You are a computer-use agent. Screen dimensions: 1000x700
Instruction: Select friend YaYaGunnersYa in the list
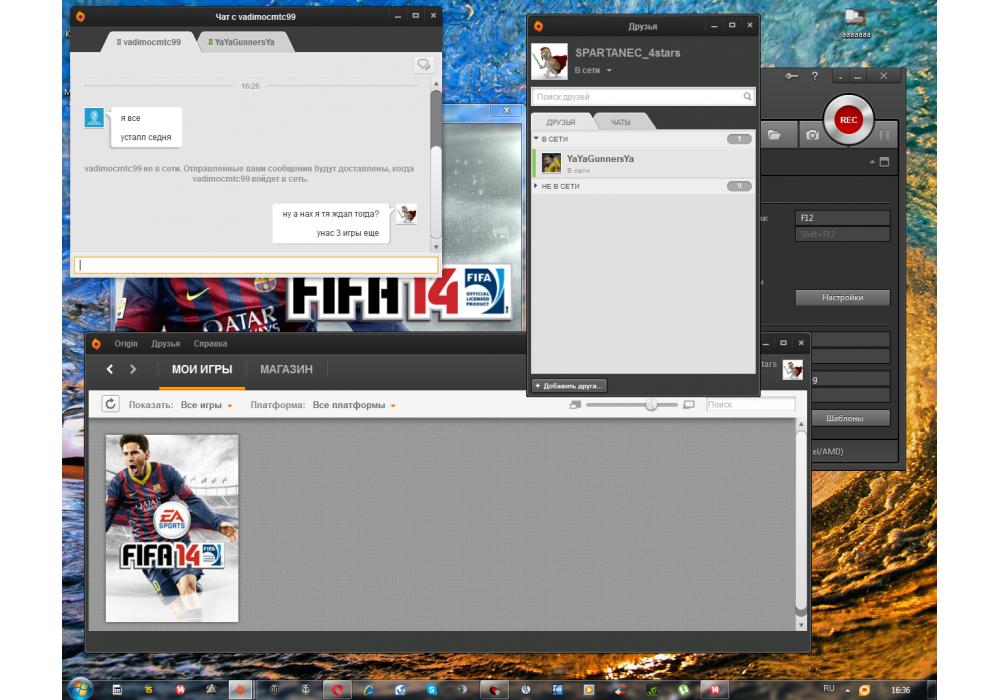643,163
